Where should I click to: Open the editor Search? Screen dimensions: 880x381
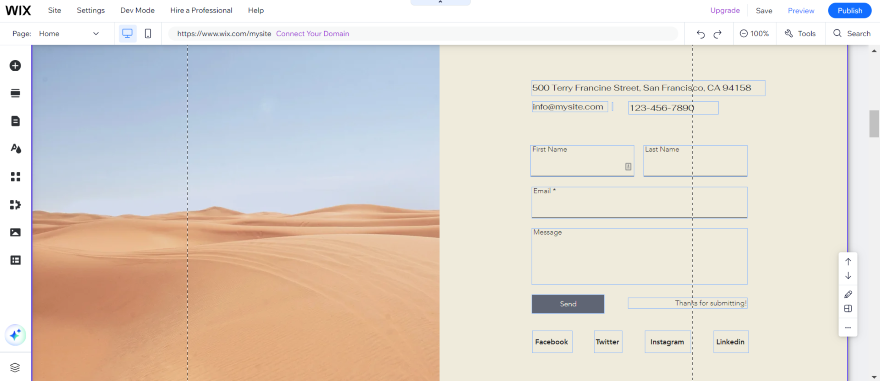pyautogui.click(x=851, y=34)
